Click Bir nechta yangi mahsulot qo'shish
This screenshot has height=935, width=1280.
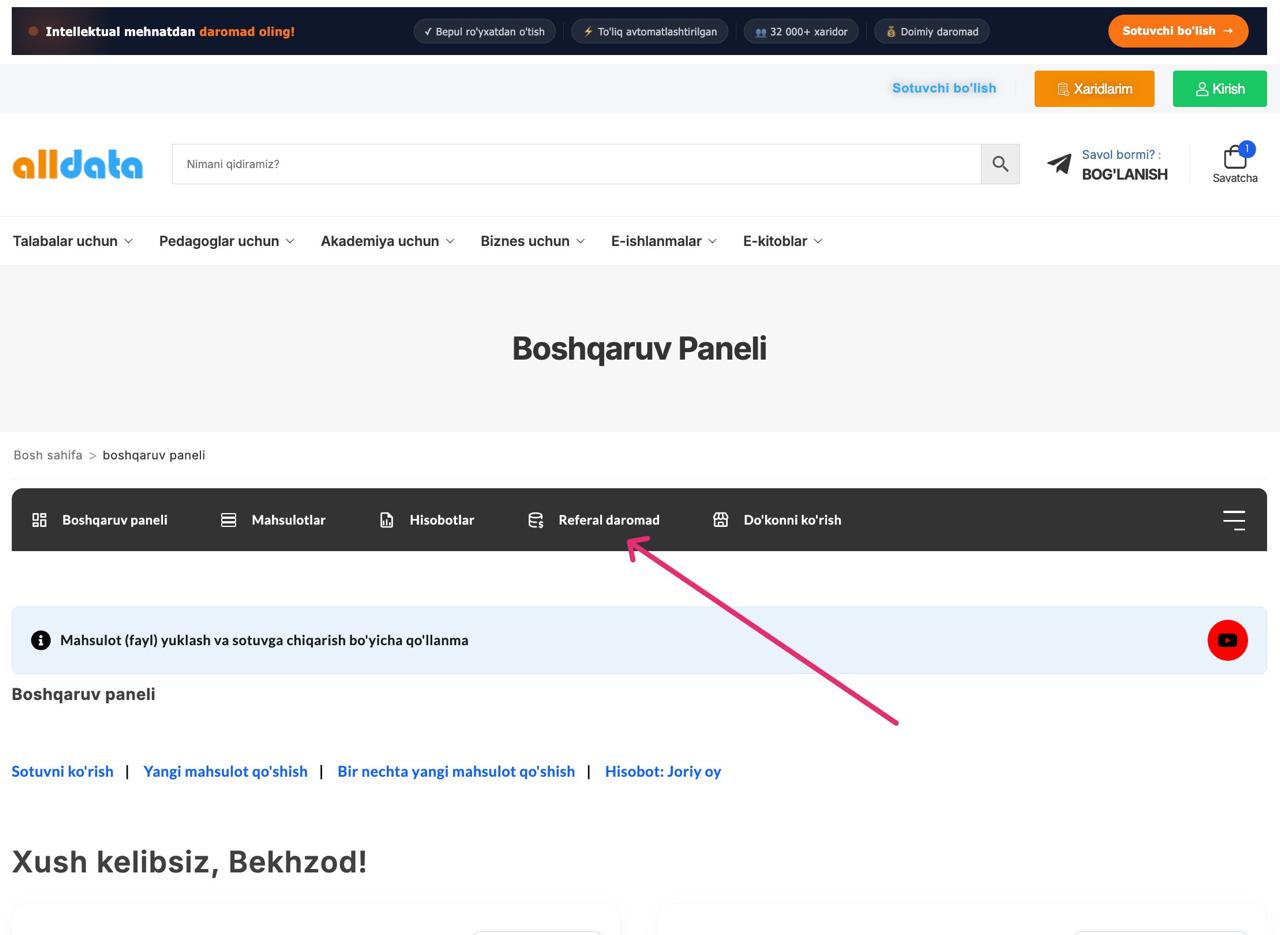click(x=456, y=771)
